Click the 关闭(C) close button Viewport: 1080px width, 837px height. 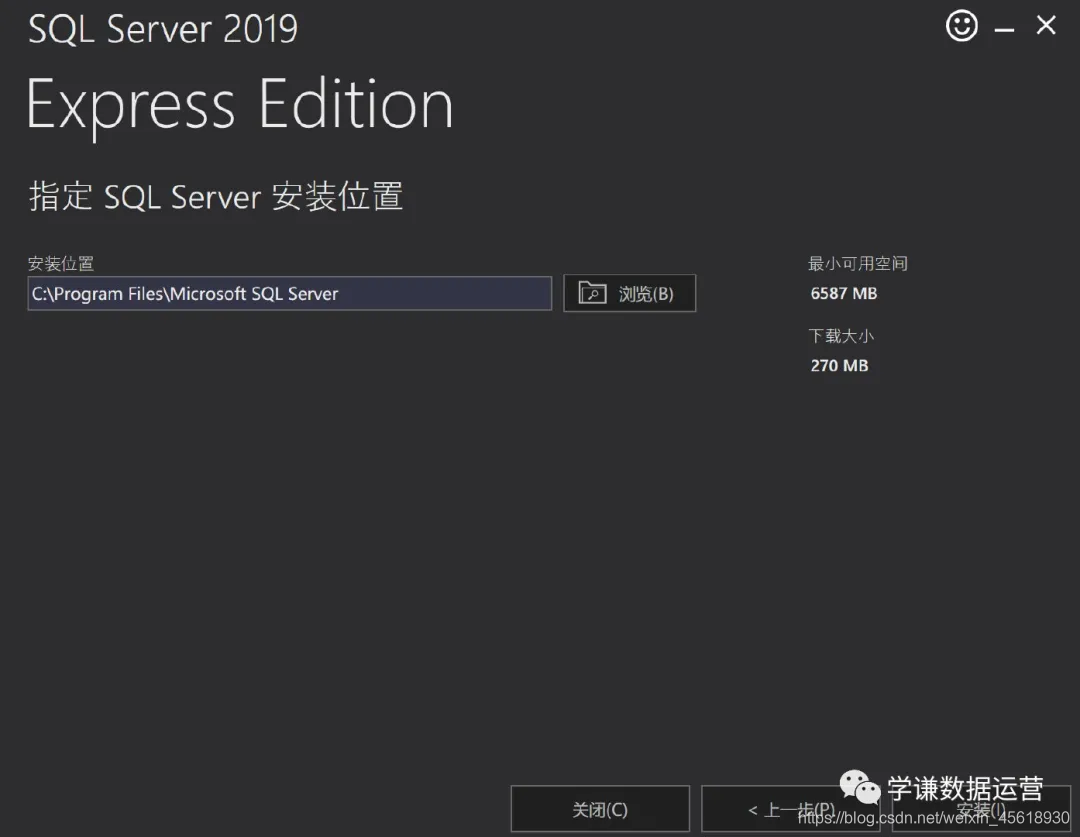(600, 809)
